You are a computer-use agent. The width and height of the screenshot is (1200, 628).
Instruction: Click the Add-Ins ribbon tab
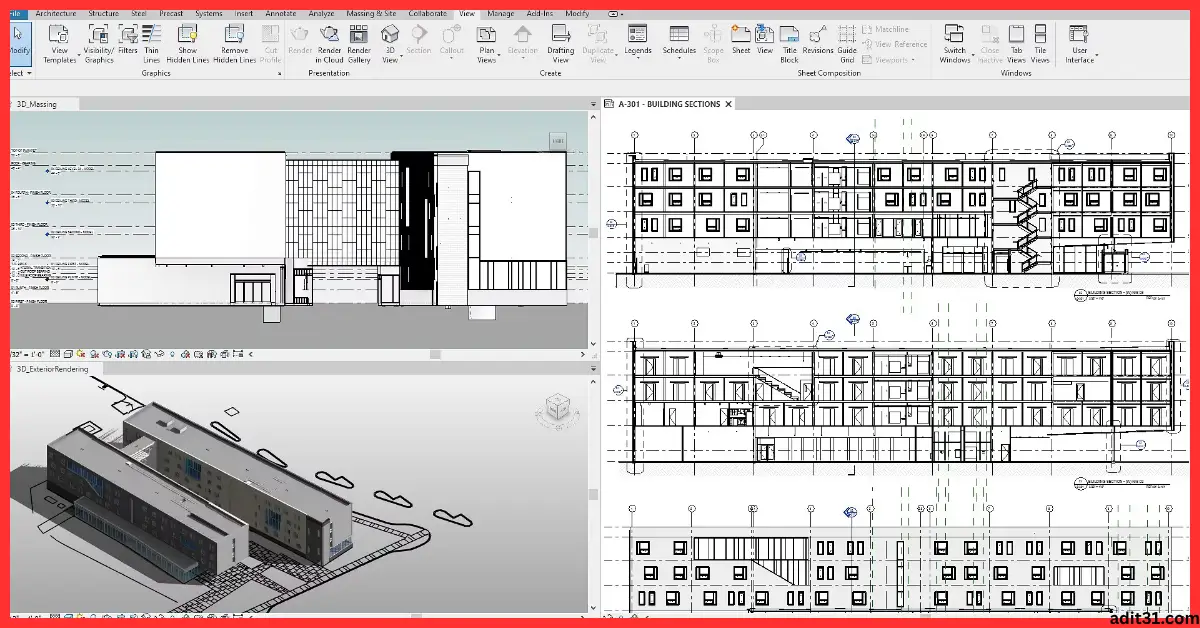541,14
